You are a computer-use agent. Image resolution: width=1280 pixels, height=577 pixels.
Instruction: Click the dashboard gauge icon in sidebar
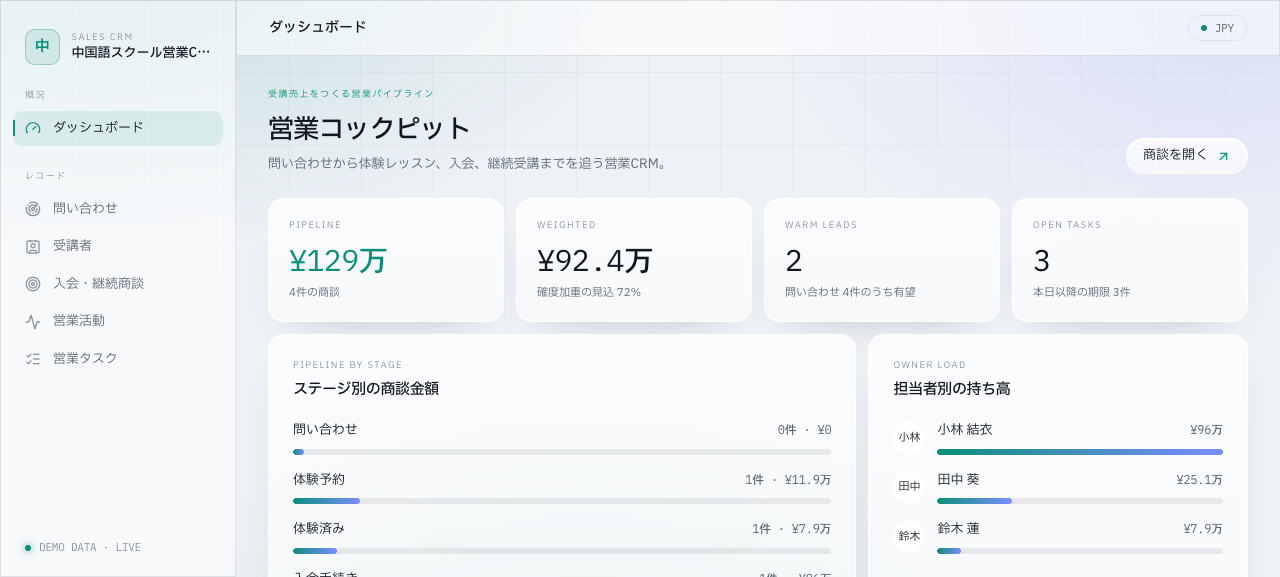[33, 128]
